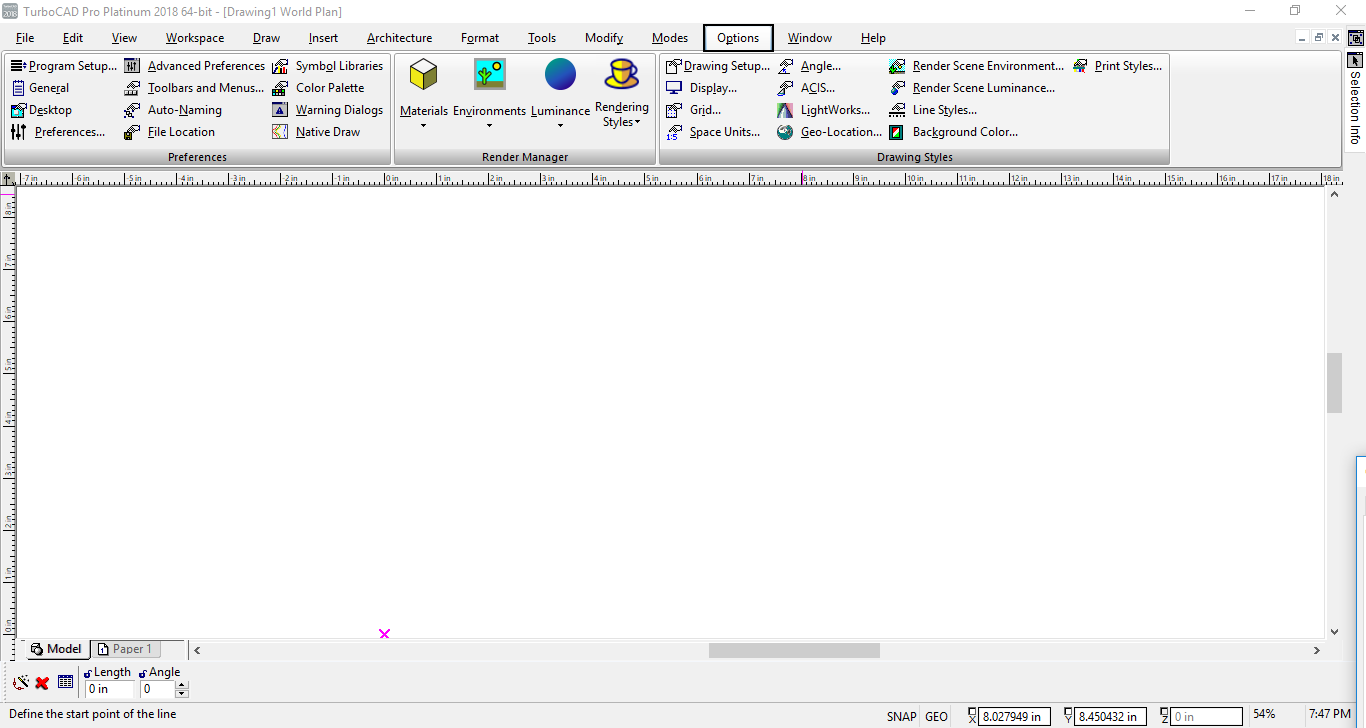Click the Materials cube icon

click(x=424, y=75)
